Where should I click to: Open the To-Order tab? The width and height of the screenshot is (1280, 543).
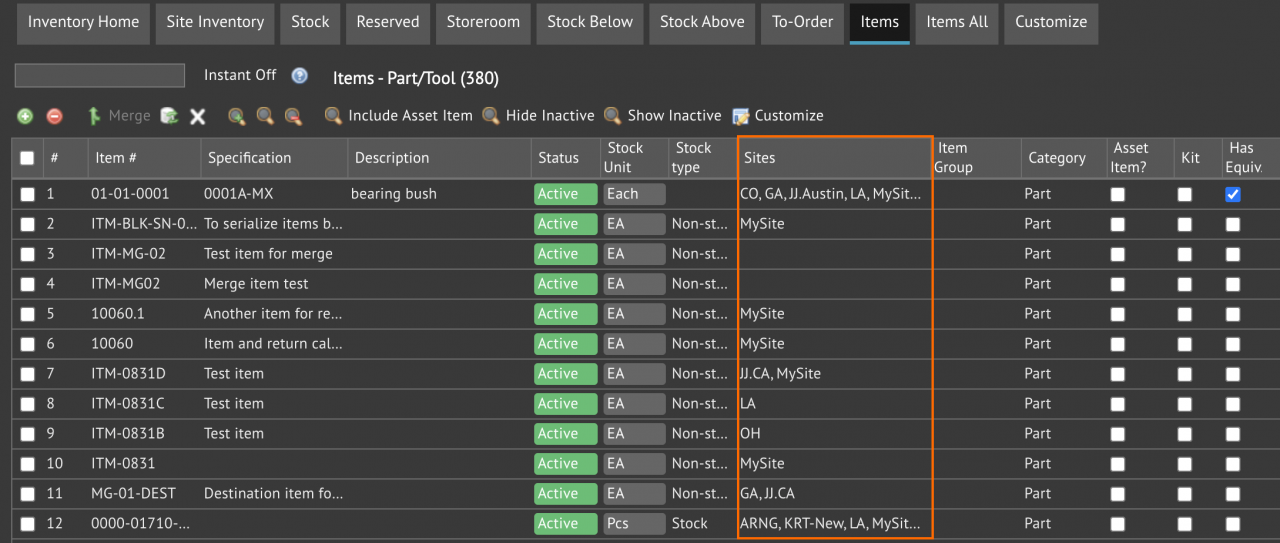click(x=802, y=22)
